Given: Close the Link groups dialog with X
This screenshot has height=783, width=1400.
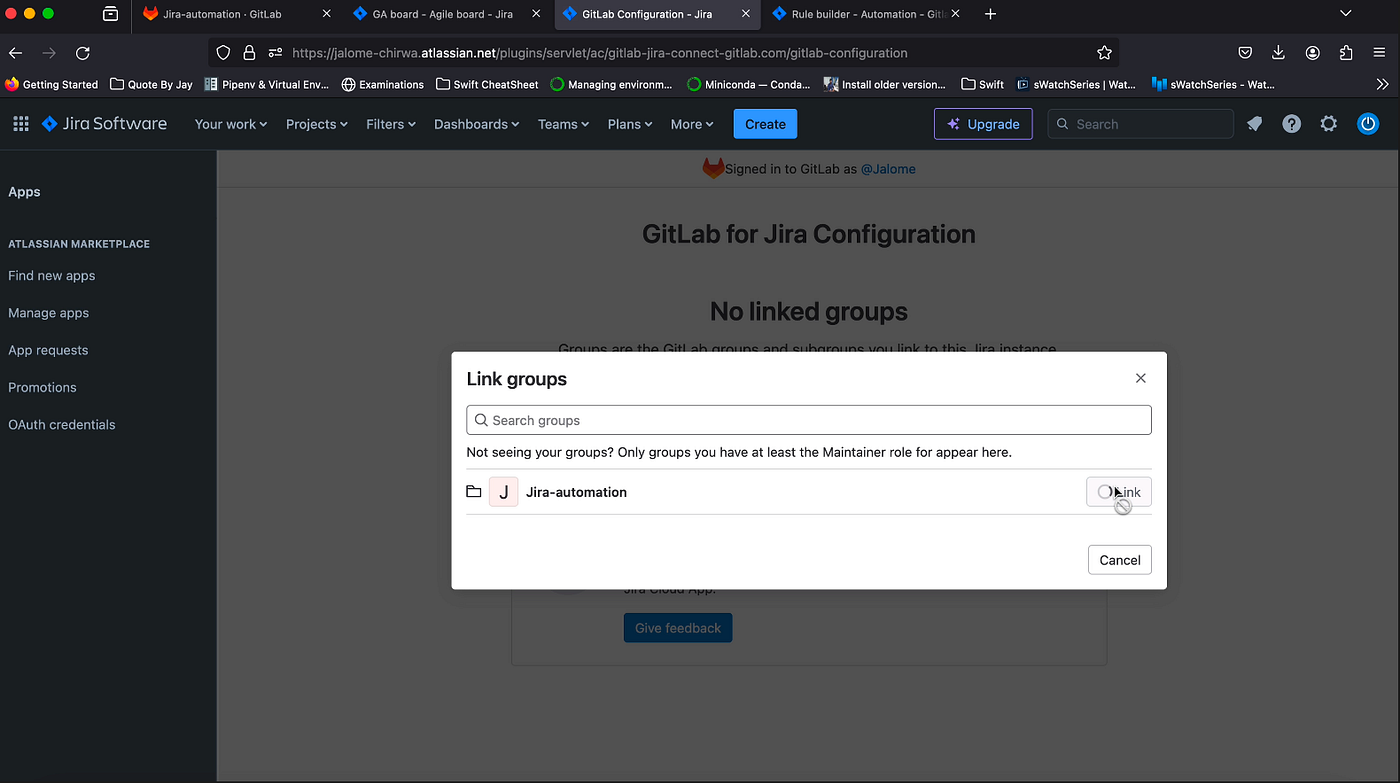Looking at the screenshot, I should click(1140, 378).
